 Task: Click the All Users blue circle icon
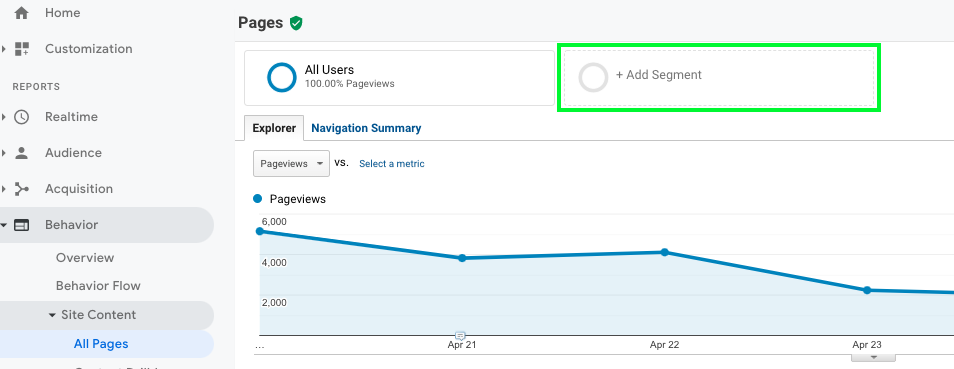point(282,77)
